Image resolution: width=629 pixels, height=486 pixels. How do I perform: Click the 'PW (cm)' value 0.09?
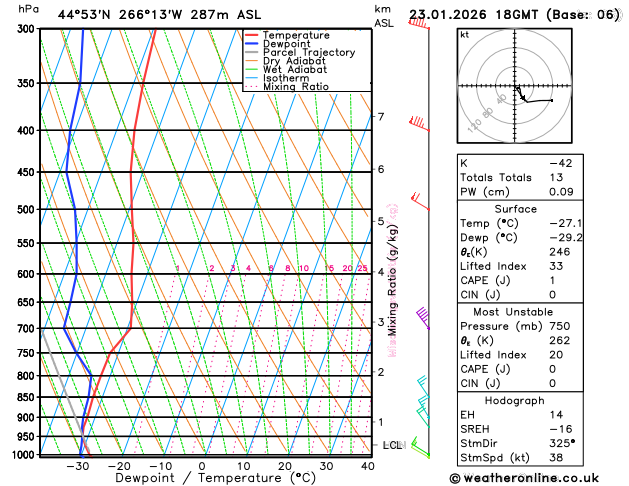pos(561,192)
